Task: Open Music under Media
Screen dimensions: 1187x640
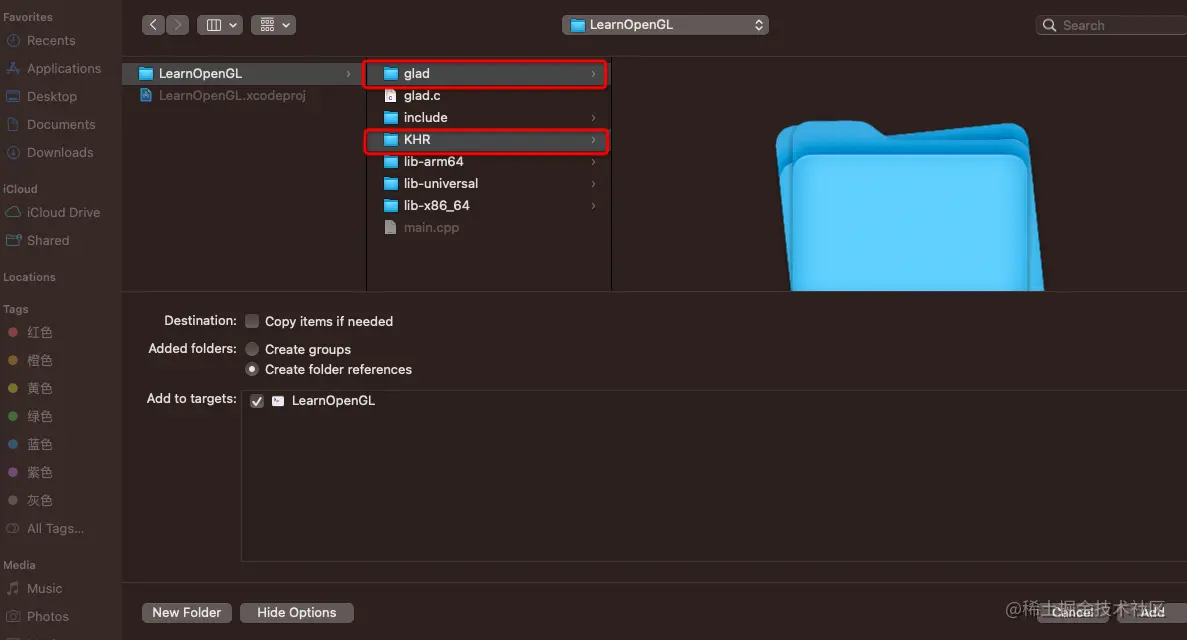Action: (x=44, y=588)
